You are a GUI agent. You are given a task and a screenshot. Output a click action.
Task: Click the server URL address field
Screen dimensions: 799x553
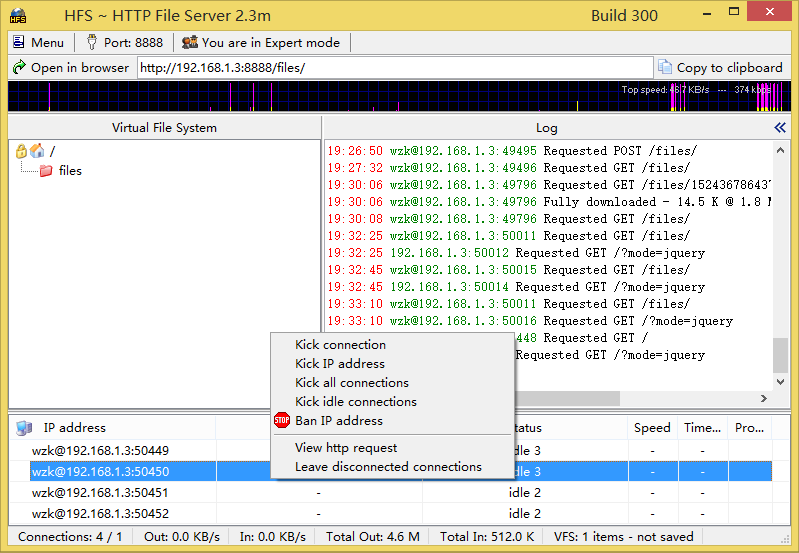click(x=395, y=68)
